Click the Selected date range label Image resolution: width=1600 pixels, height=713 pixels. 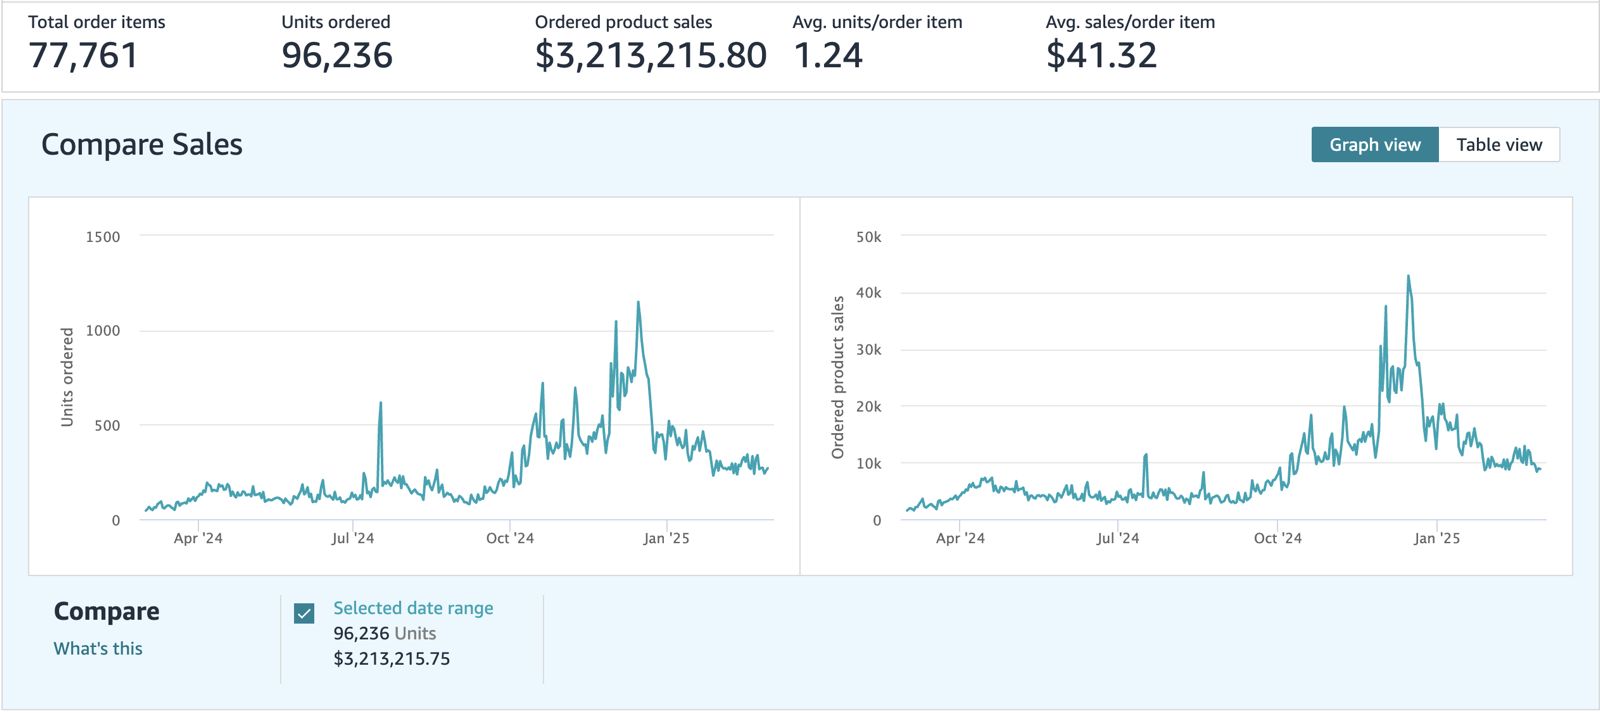(x=413, y=608)
